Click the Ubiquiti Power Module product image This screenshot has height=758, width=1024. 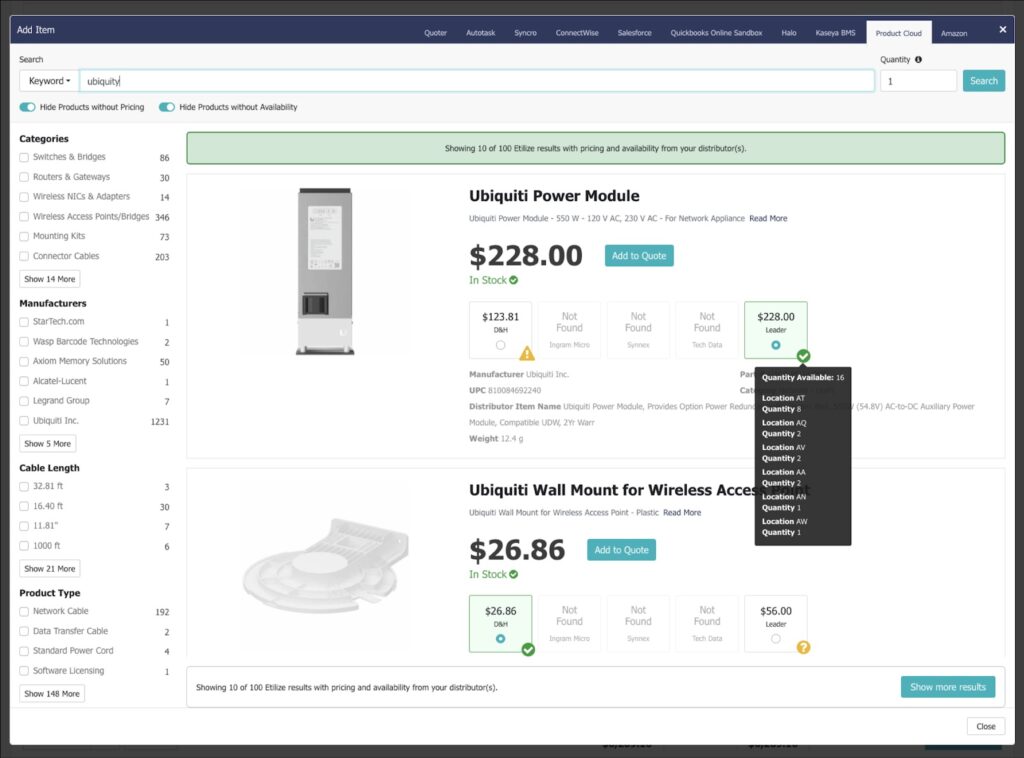325,272
